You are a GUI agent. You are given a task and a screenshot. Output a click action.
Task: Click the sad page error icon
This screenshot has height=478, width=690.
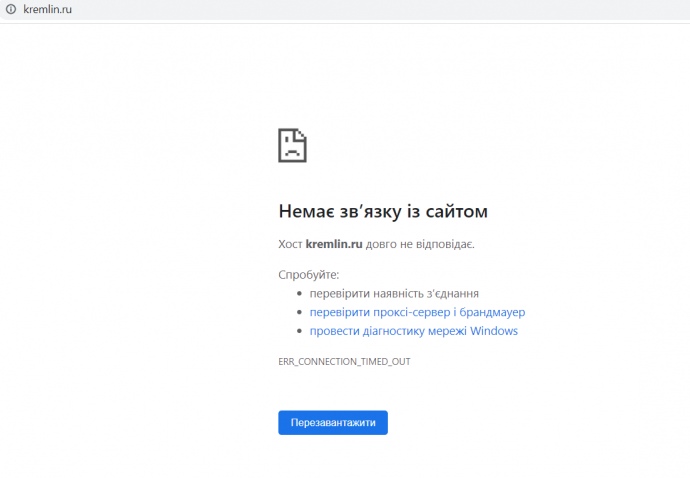(292, 145)
